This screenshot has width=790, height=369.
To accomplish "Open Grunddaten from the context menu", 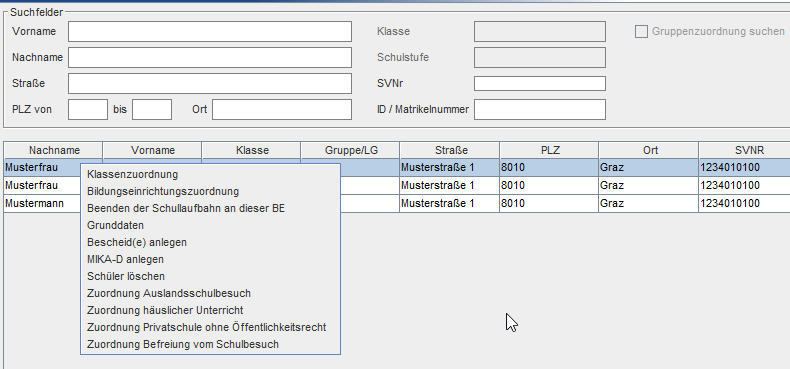I will pyautogui.click(x=210, y=225).
